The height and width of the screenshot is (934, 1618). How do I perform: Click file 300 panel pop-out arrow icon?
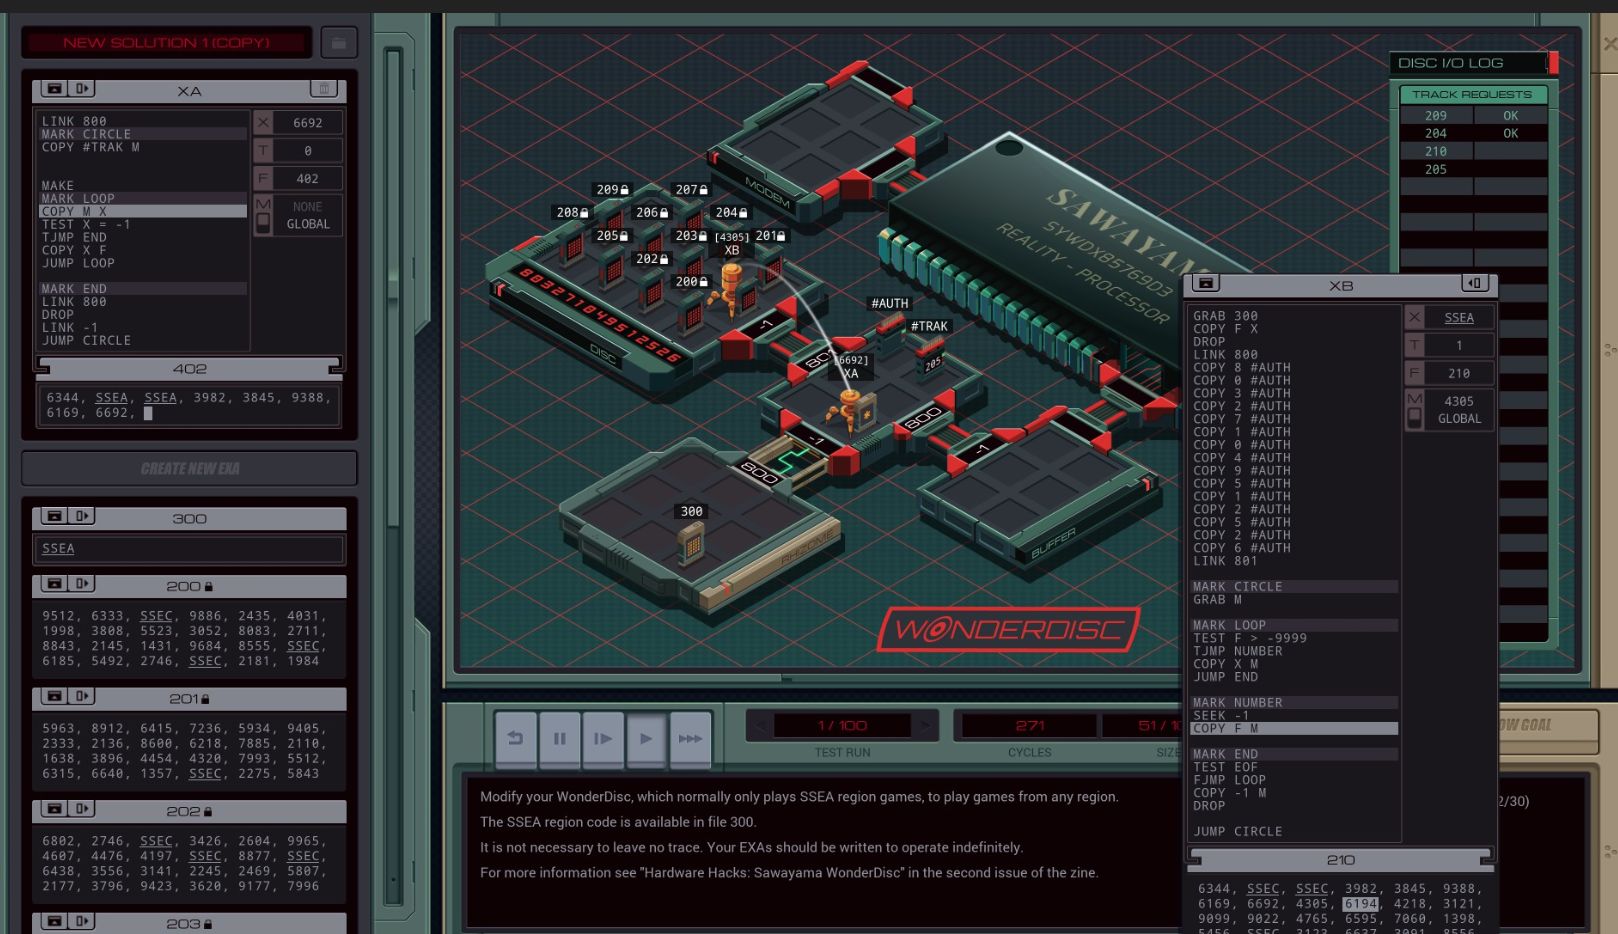[x=83, y=517]
